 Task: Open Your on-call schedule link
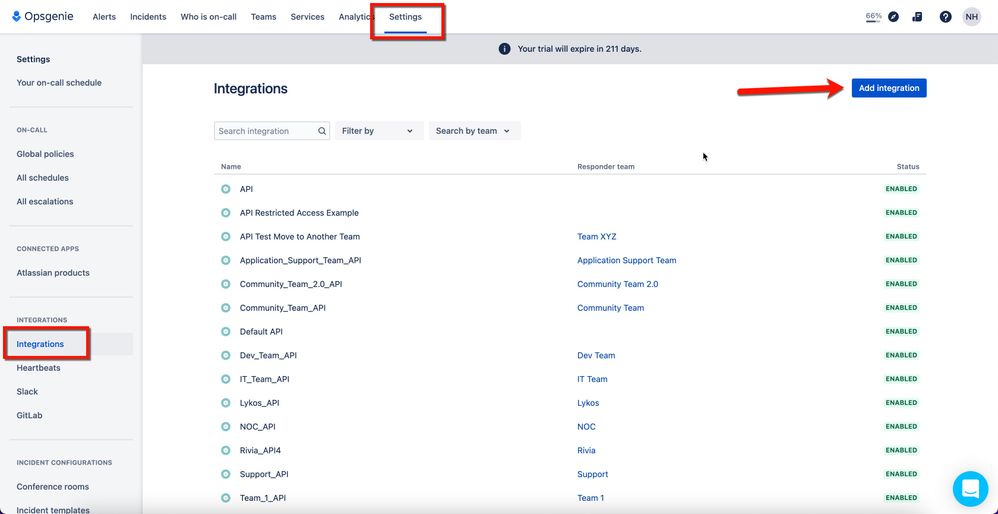(x=59, y=83)
